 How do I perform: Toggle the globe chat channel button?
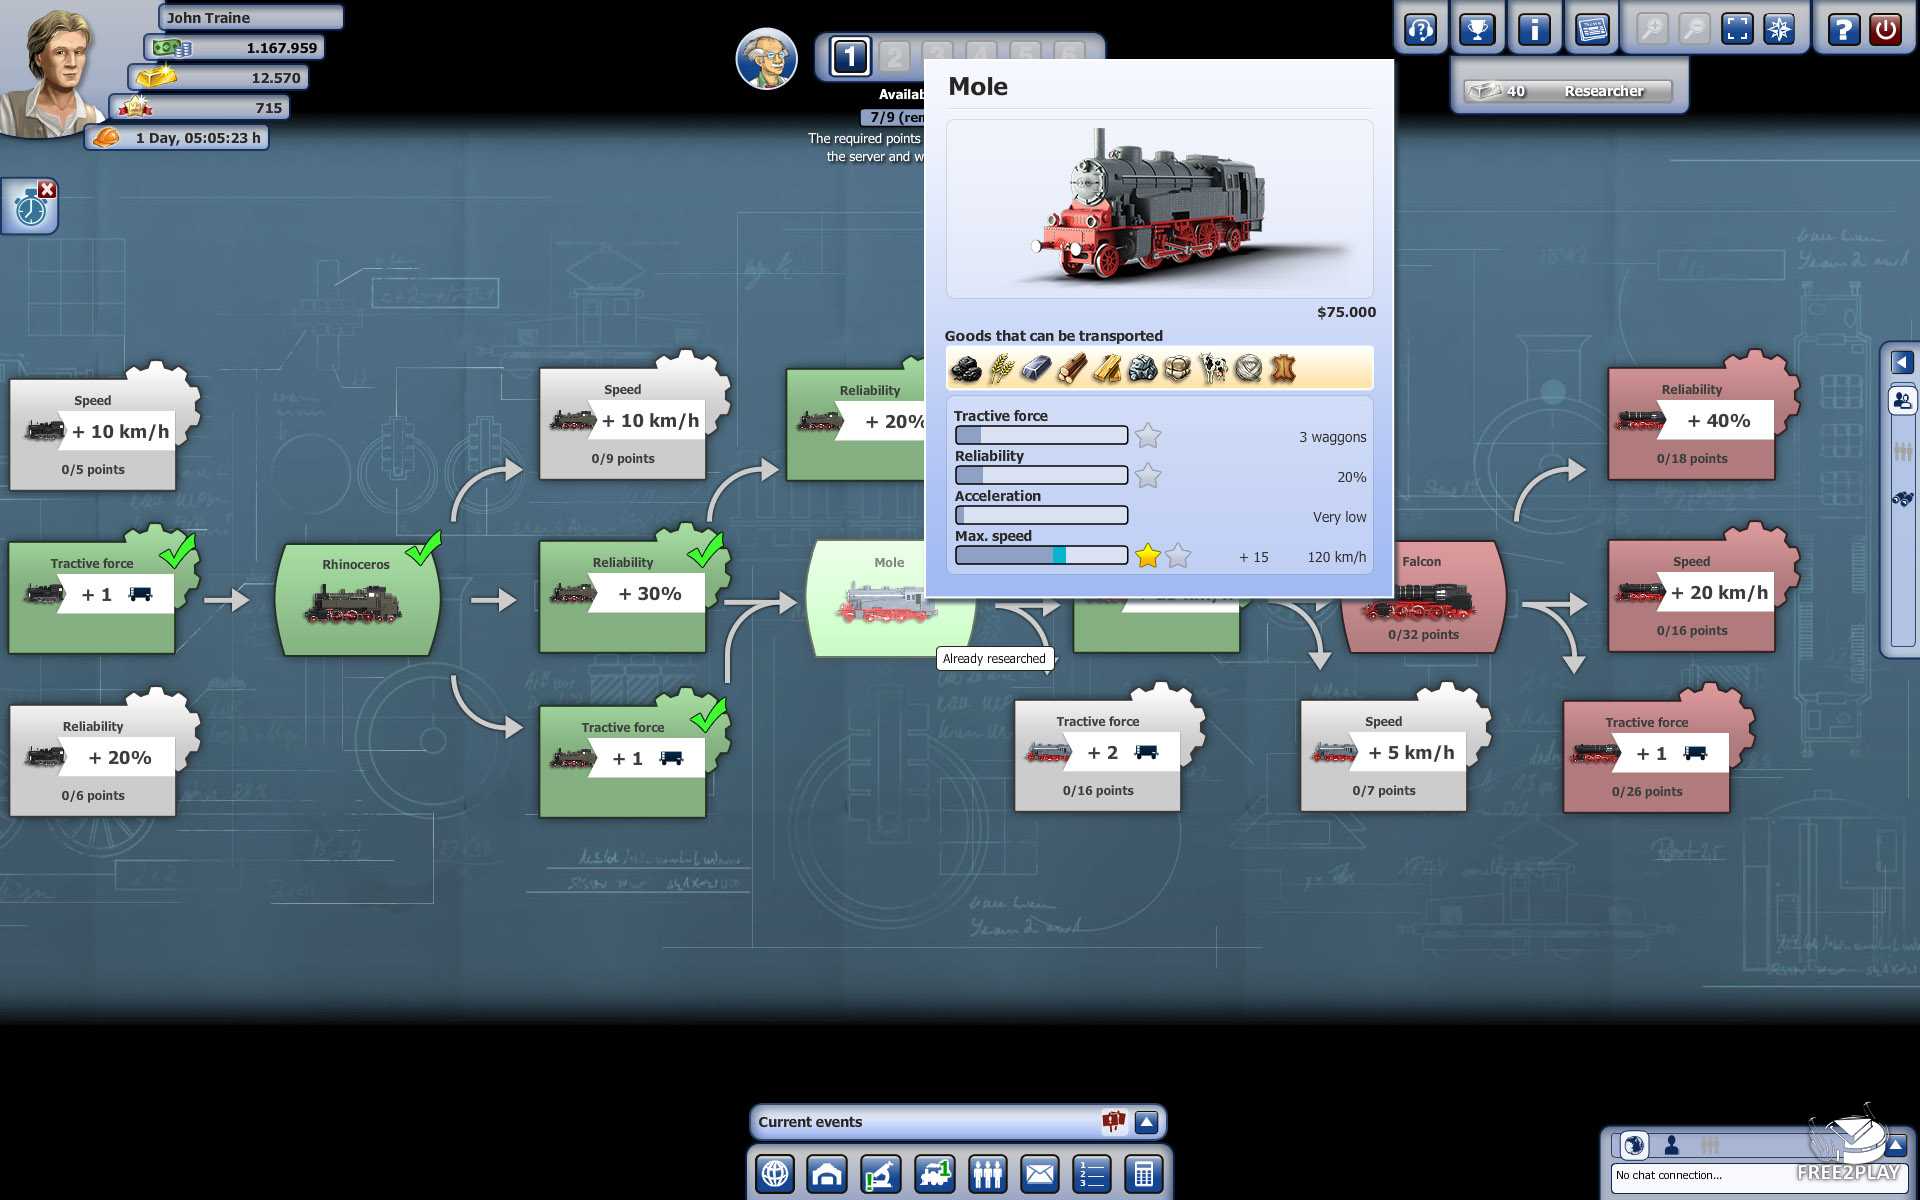[1634, 1145]
